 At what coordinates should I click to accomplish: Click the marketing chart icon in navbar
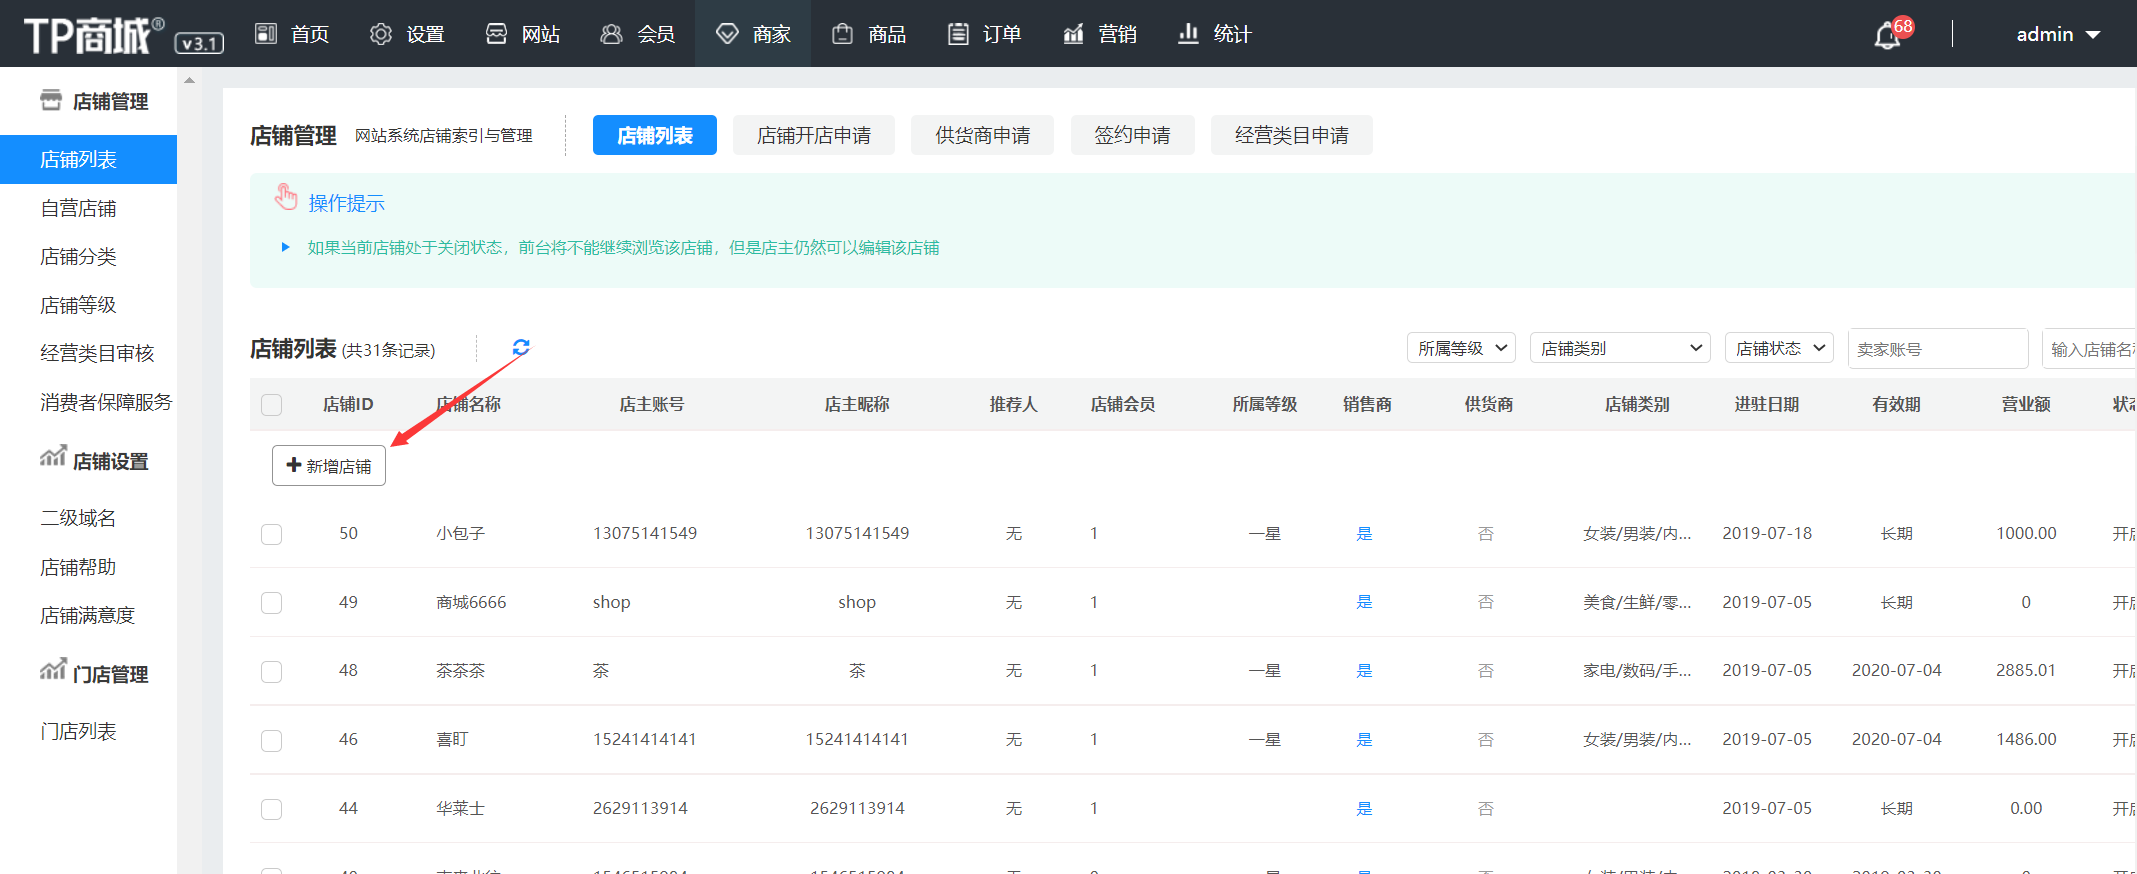(x=1073, y=34)
